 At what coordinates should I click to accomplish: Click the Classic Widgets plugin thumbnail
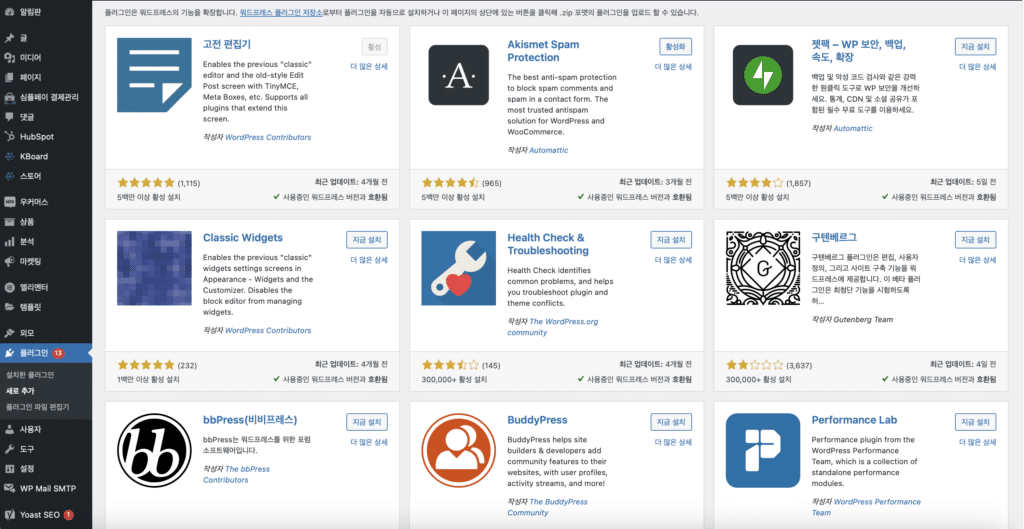coord(154,268)
